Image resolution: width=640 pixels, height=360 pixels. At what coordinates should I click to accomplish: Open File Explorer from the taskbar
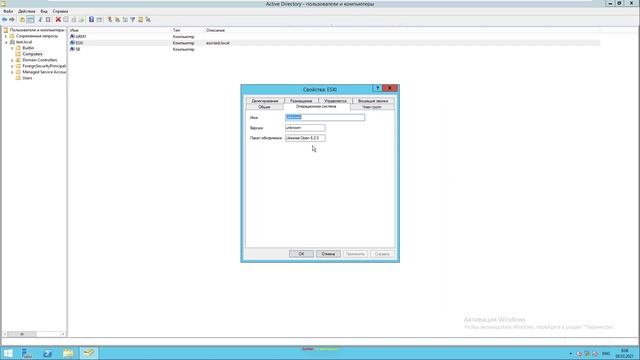(68, 353)
